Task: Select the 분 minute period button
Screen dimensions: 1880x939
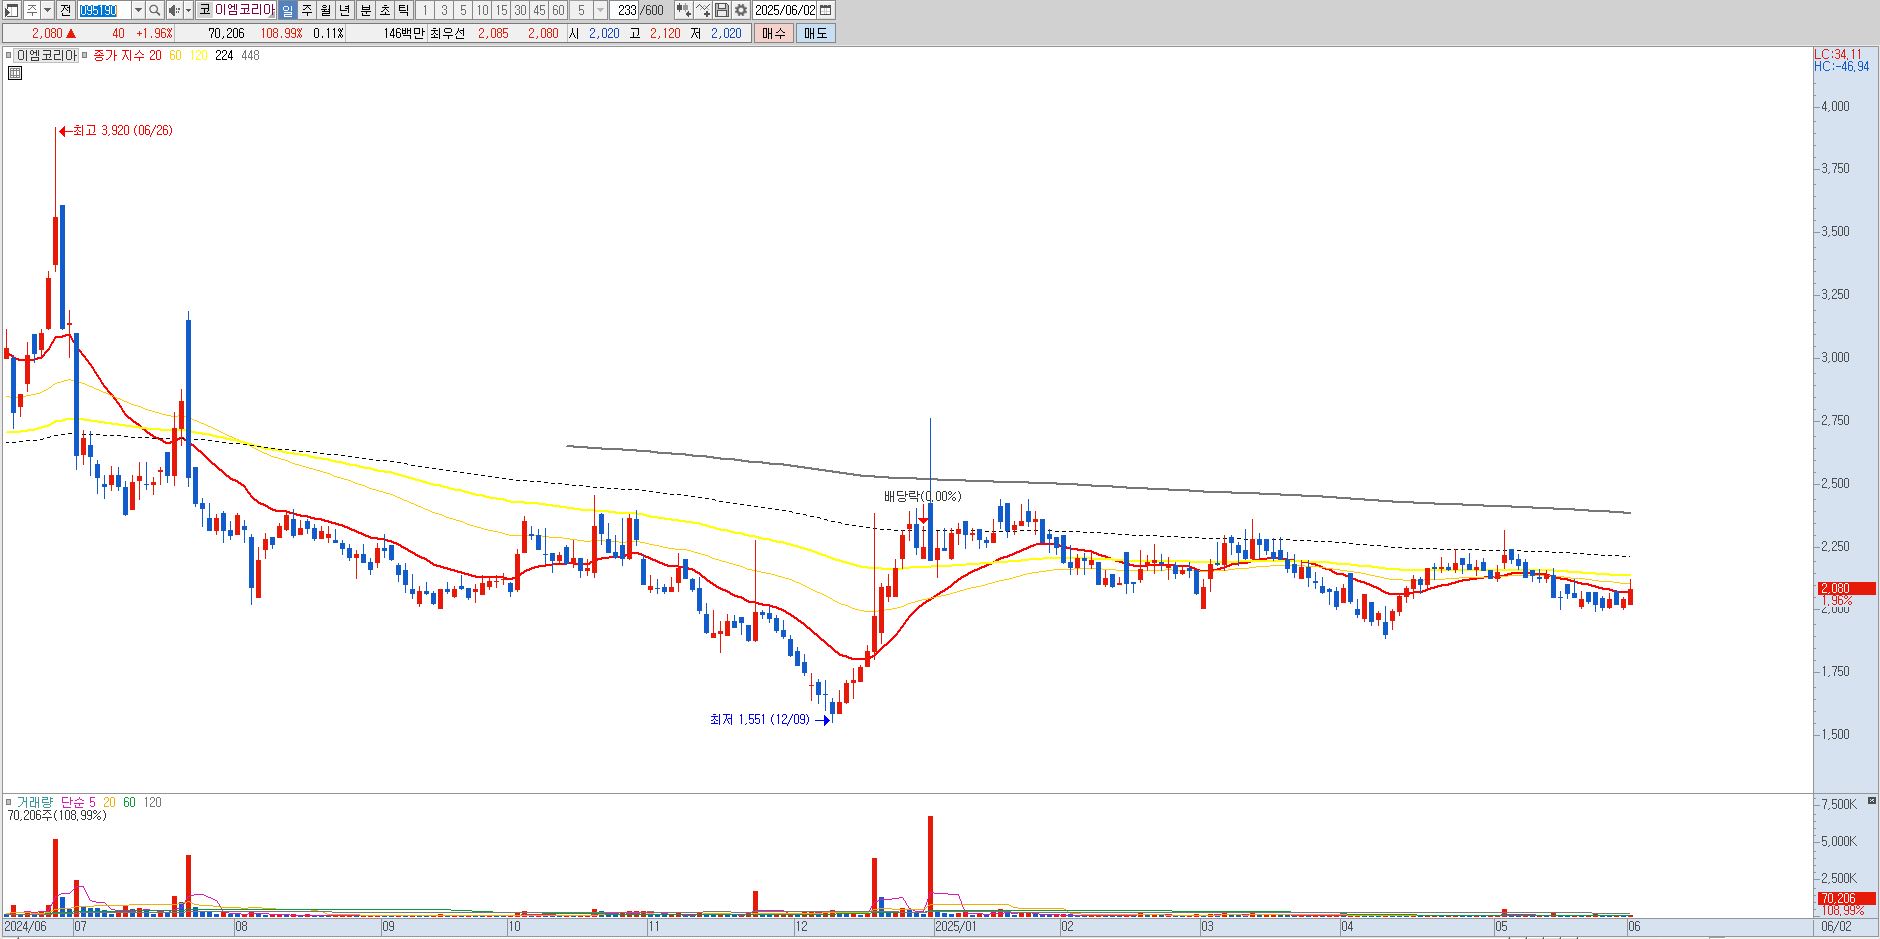Action: click(x=365, y=10)
